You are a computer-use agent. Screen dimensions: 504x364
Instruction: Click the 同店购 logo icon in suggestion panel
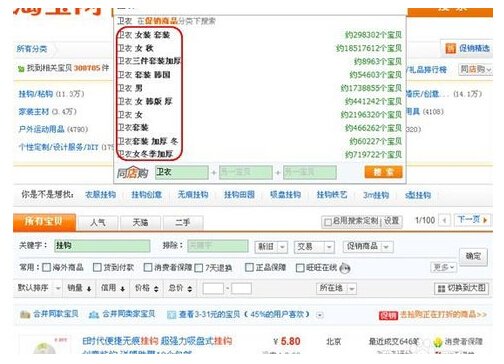tap(132, 173)
